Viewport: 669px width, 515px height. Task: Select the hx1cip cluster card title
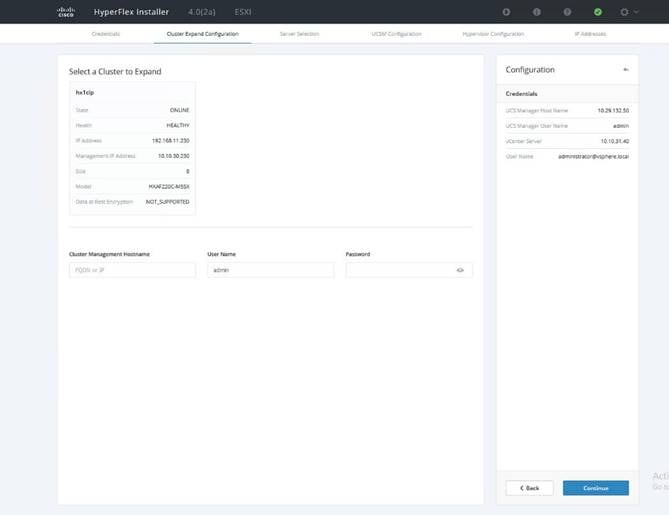85,92
